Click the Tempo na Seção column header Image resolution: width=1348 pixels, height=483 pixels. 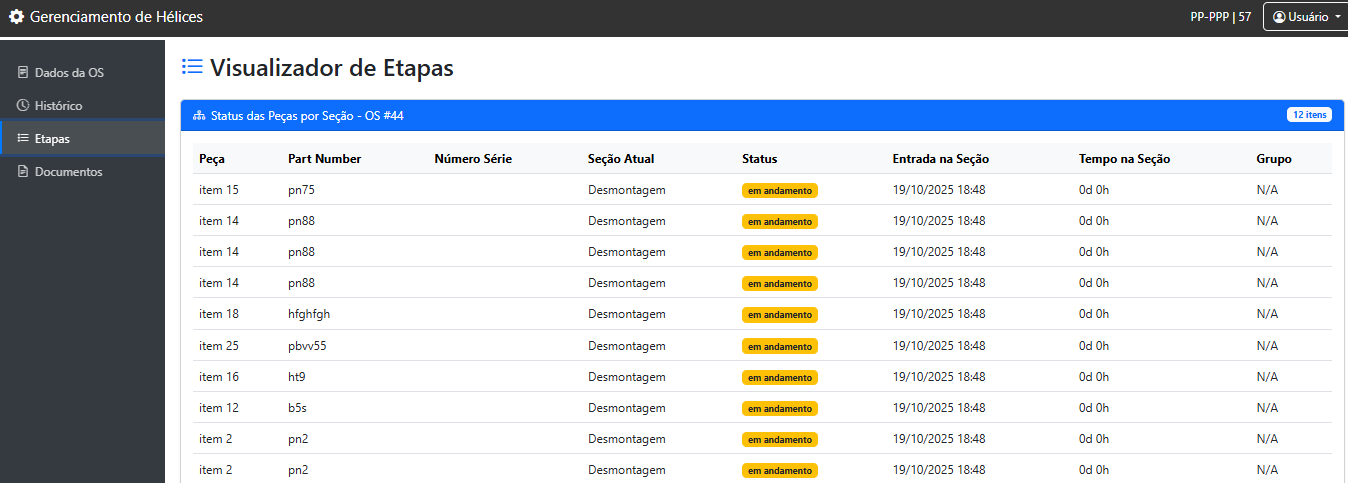(x=1124, y=159)
